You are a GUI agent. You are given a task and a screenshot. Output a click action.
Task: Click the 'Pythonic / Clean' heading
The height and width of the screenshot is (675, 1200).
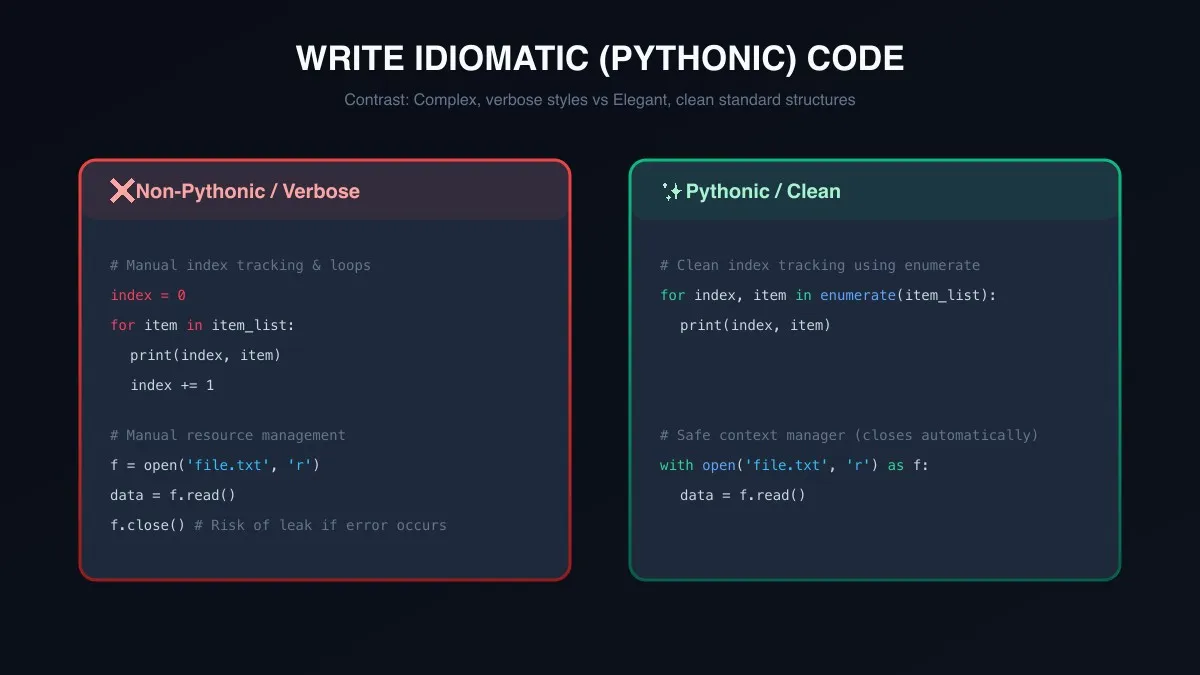[x=763, y=191]
